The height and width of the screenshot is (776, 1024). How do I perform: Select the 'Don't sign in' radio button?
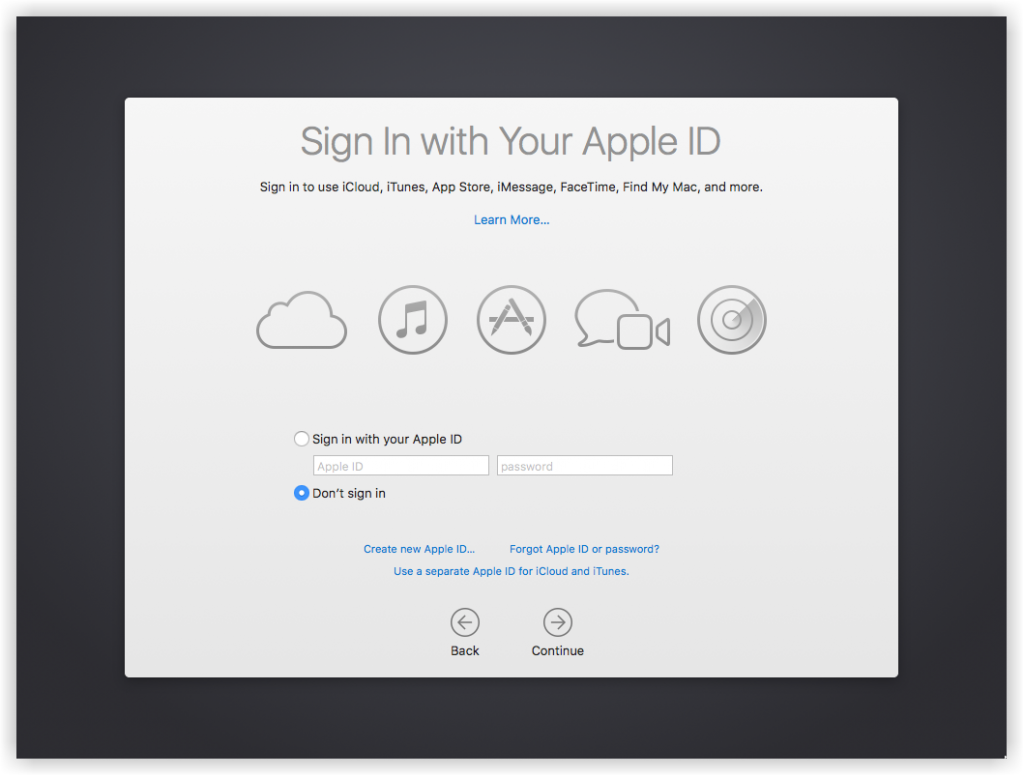(301, 493)
